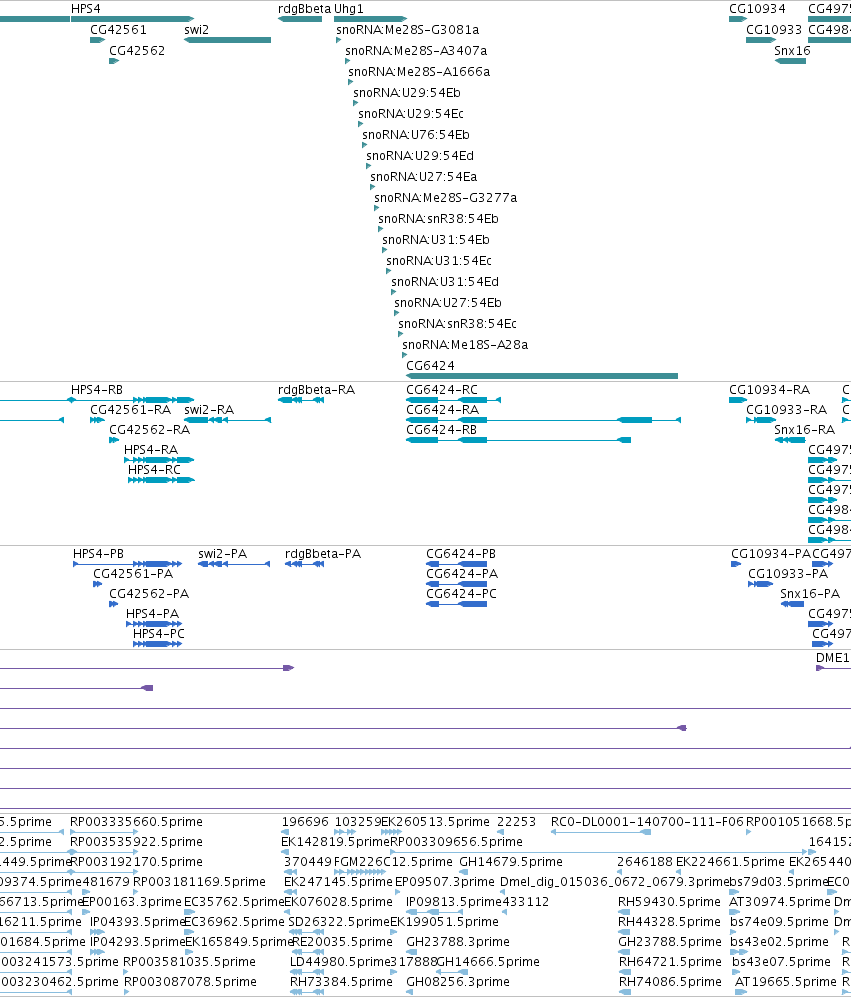Select the Snx16-PA protein label

pyautogui.click(x=810, y=594)
